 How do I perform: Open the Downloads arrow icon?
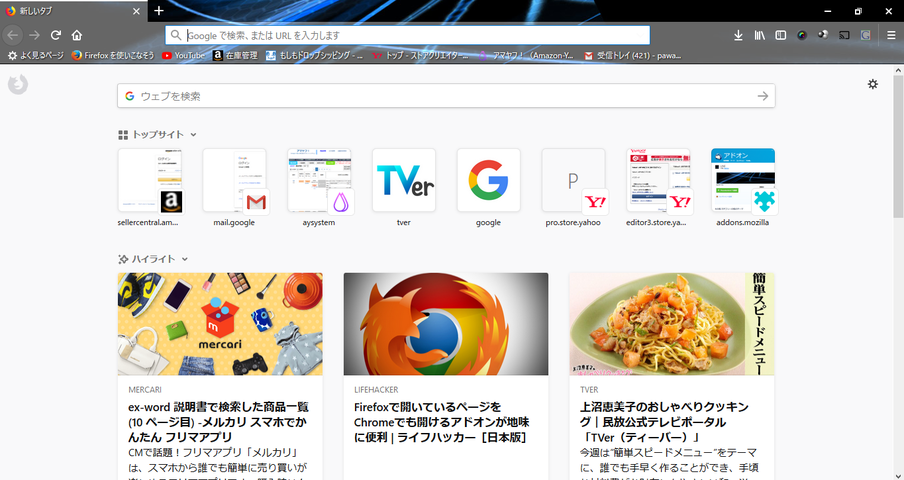pyautogui.click(x=738, y=35)
